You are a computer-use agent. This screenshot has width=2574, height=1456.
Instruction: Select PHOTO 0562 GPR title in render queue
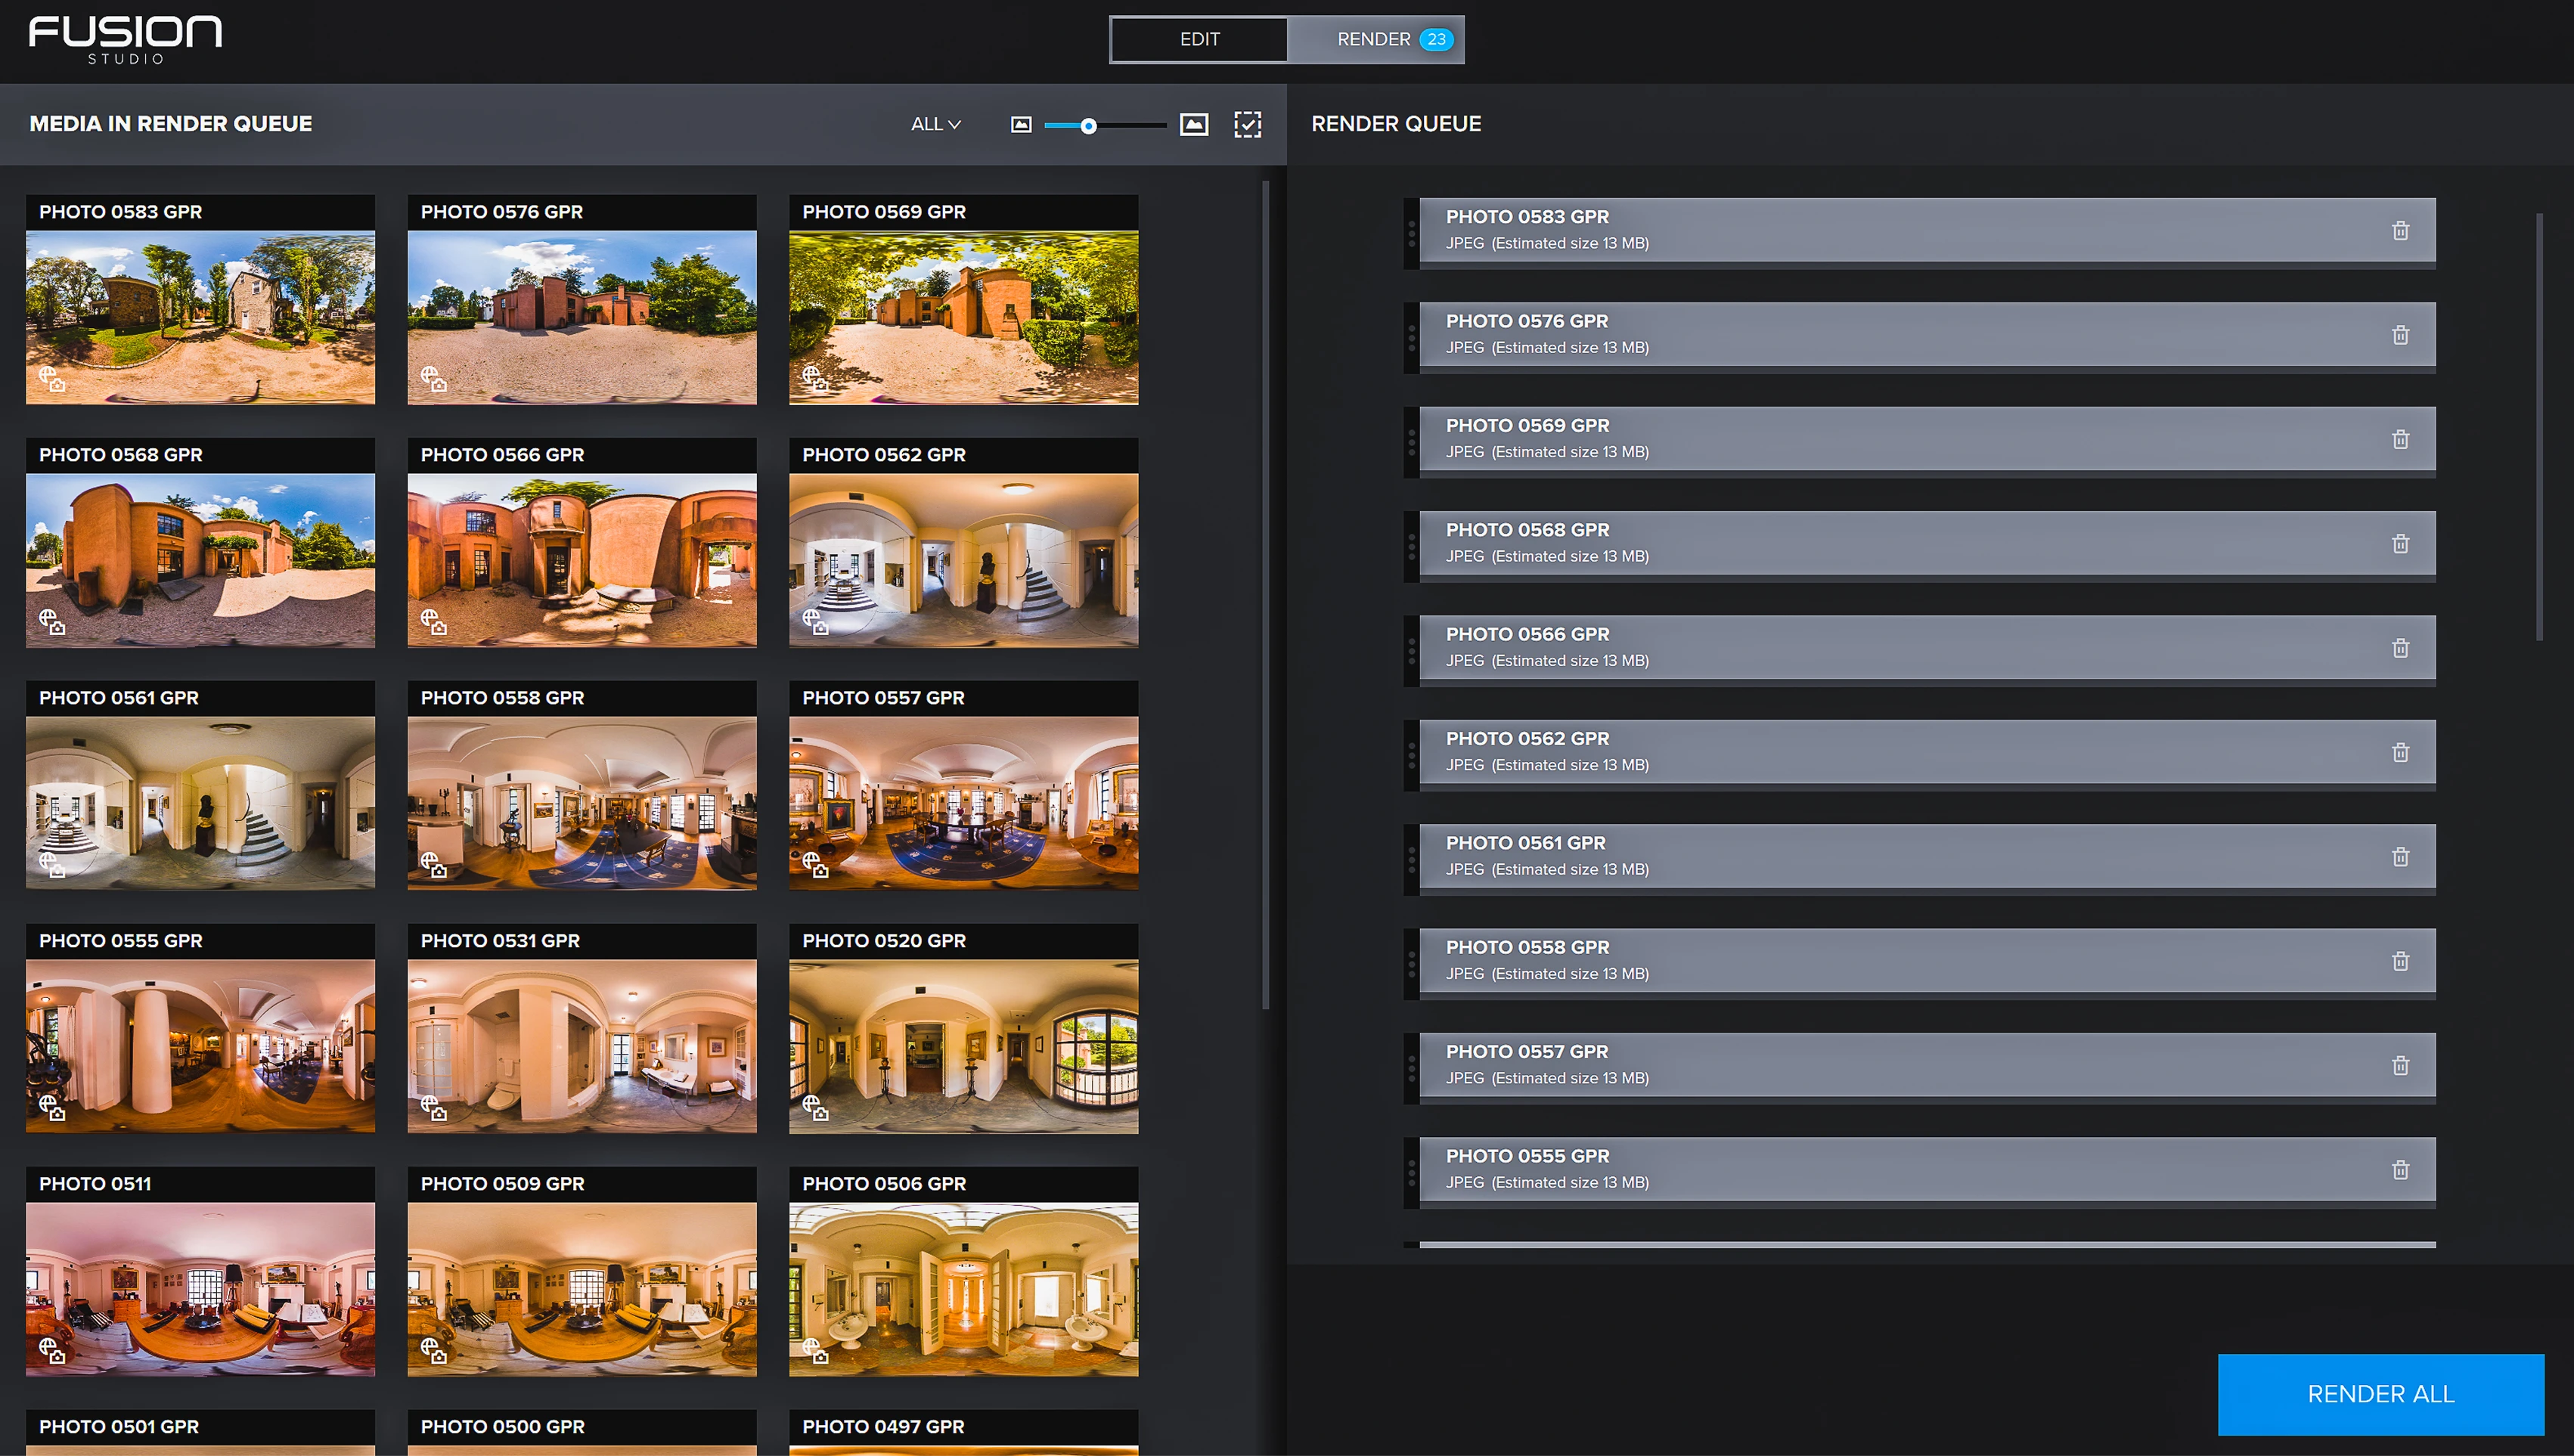(1527, 738)
